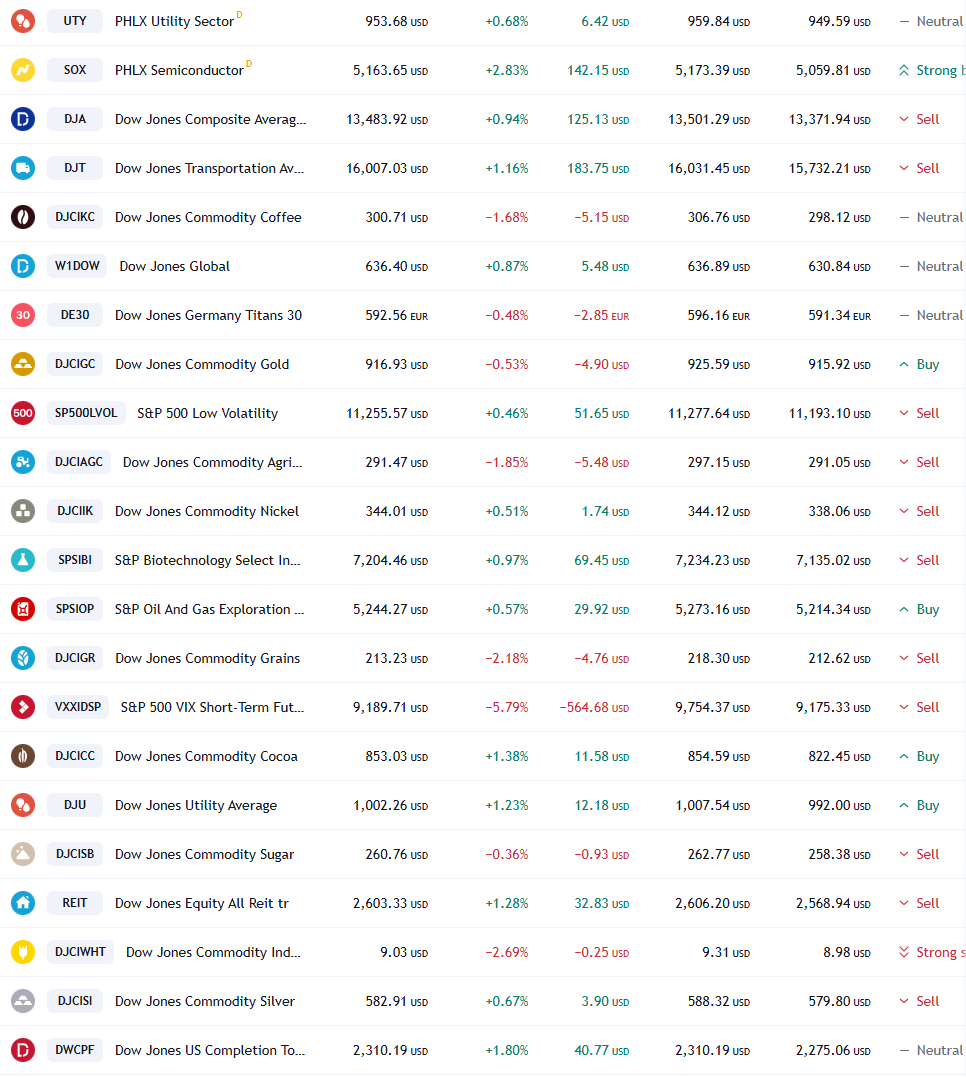Click the DJA index logo icon
Image resolution: width=966 pixels, height=1077 pixels.
tap(23, 119)
